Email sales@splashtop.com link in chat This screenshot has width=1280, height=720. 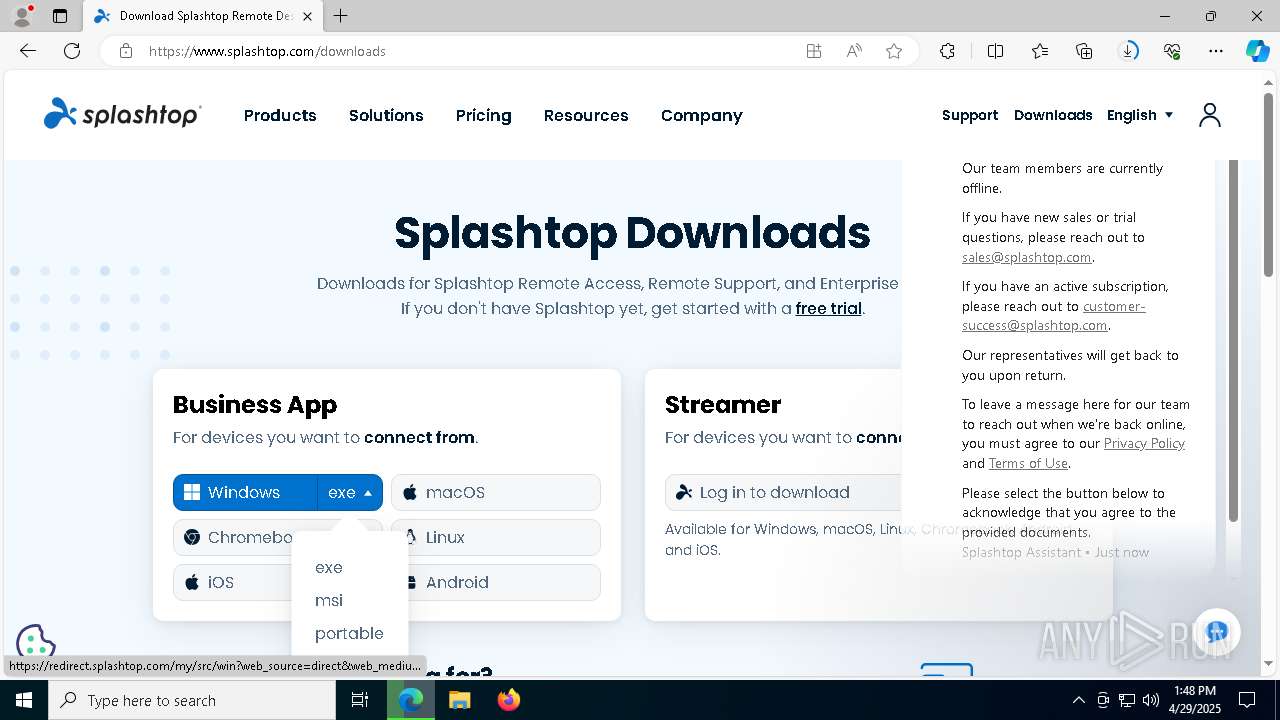pyautogui.click(x=1026, y=257)
